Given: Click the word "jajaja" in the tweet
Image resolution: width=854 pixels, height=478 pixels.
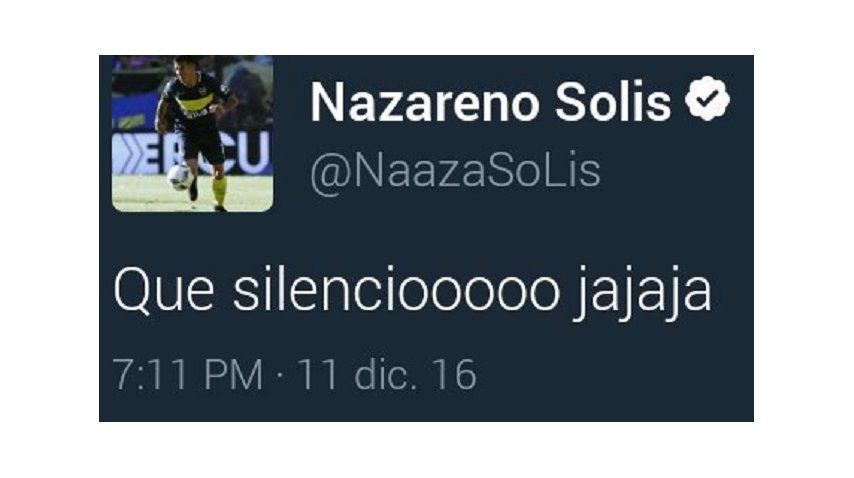Looking at the screenshot, I should (643, 294).
